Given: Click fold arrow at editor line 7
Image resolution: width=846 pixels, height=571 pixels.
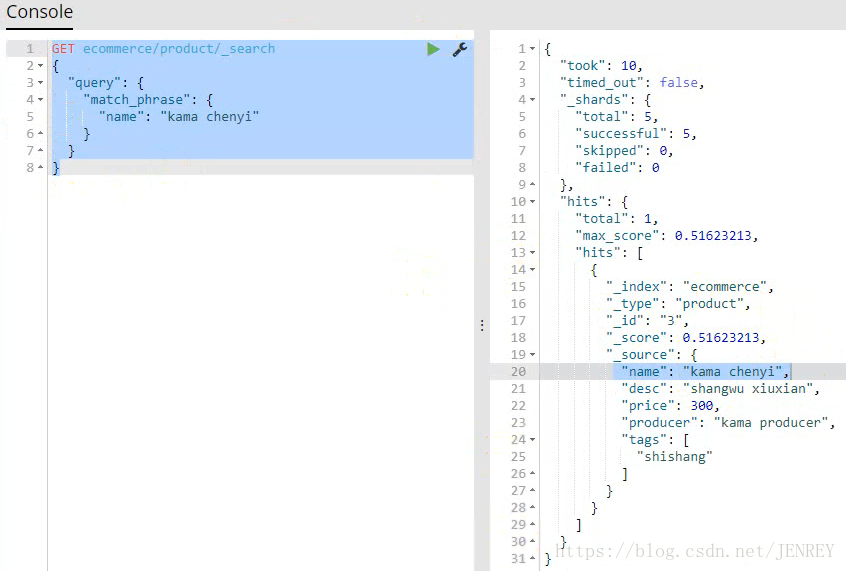Looking at the screenshot, I should click(x=40, y=150).
